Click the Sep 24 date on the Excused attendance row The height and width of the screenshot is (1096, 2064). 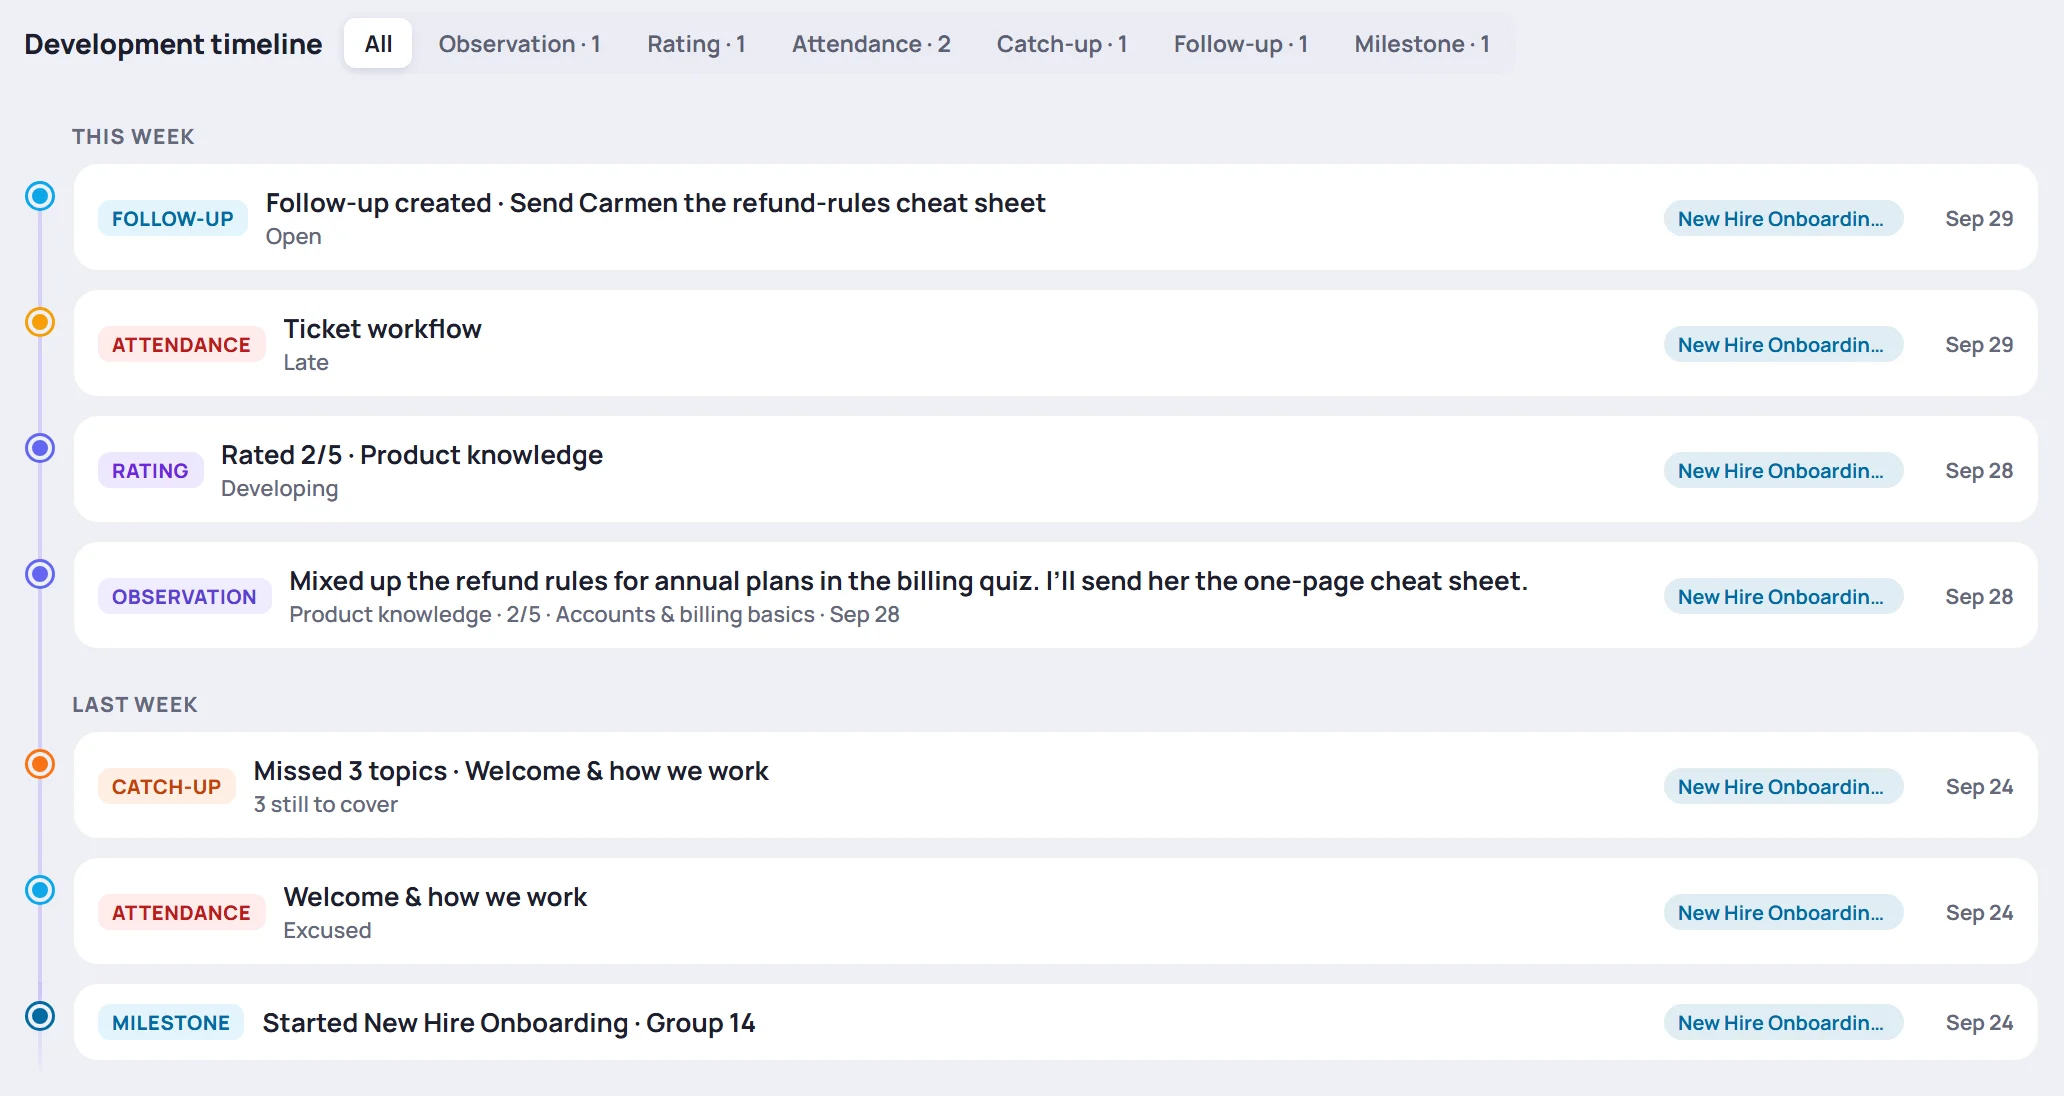point(1979,912)
